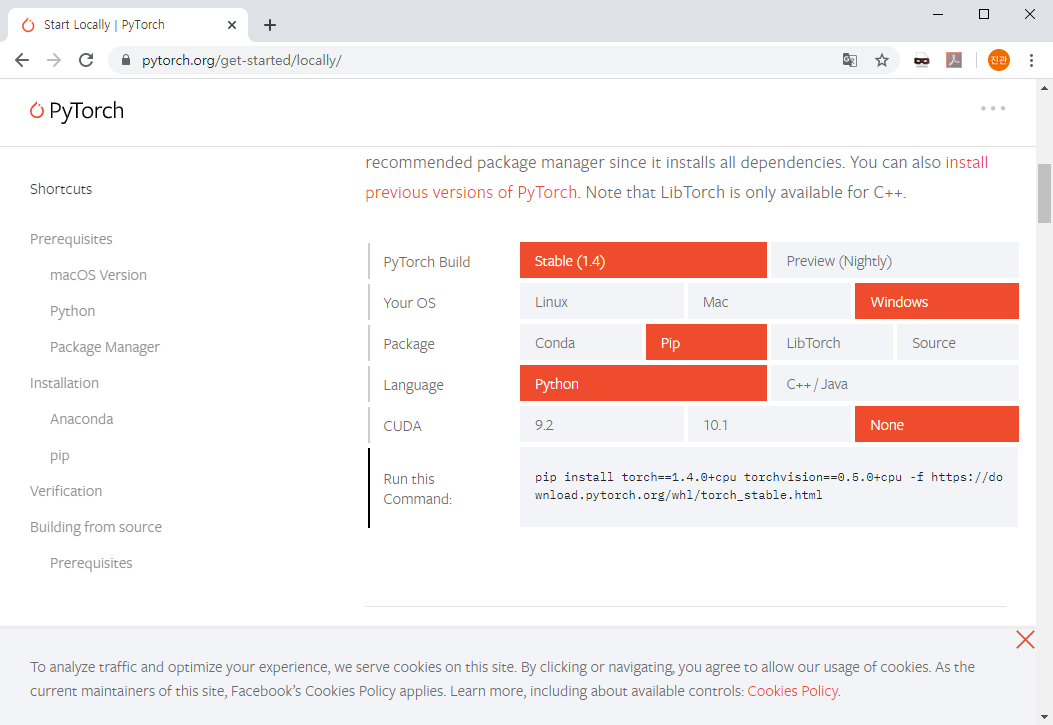Open new tab with plus button
The width and height of the screenshot is (1053, 725).
(x=270, y=25)
